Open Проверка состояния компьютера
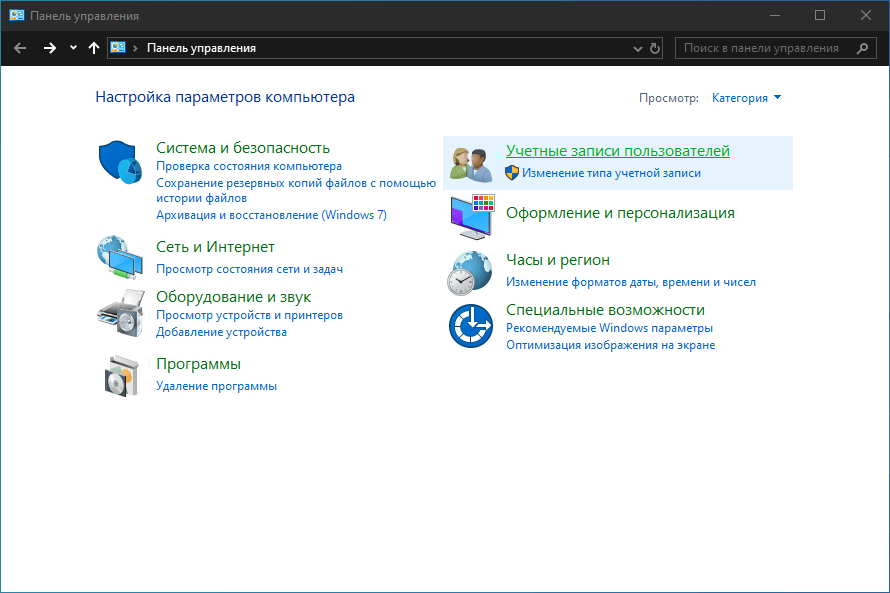 249,166
